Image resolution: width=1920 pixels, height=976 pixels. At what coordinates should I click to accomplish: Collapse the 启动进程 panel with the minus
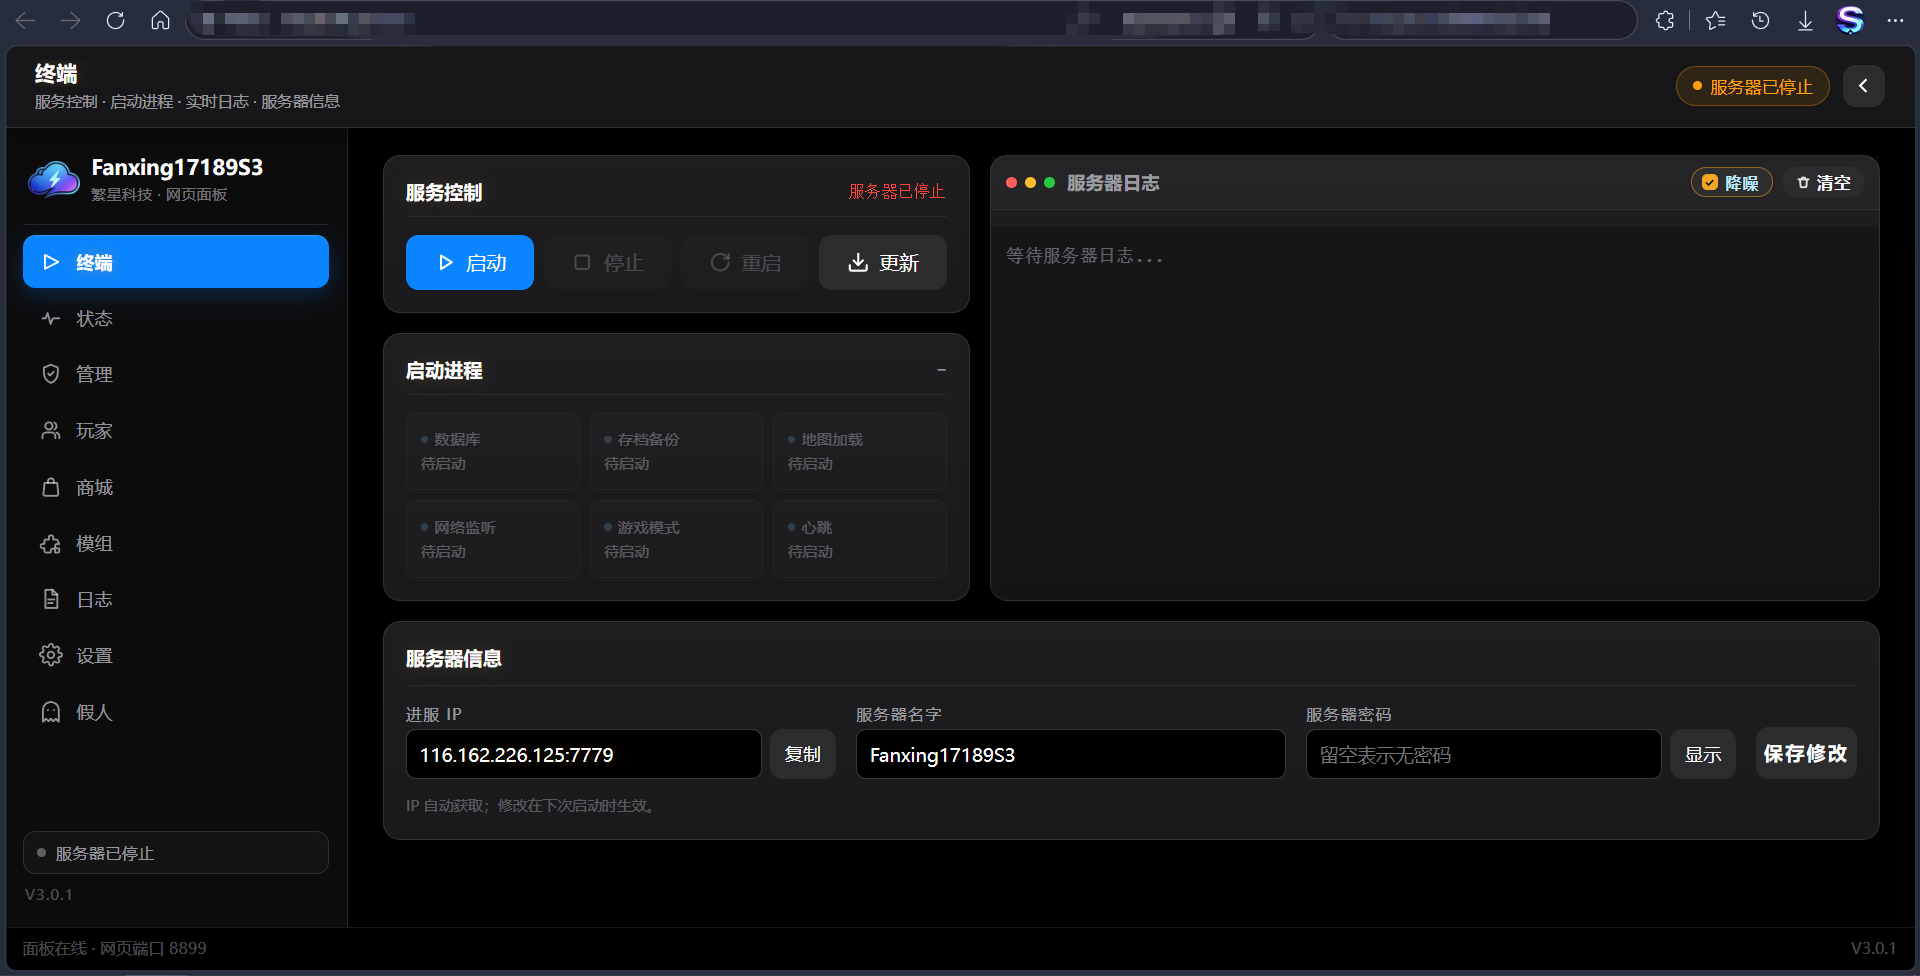click(x=941, y=370)
